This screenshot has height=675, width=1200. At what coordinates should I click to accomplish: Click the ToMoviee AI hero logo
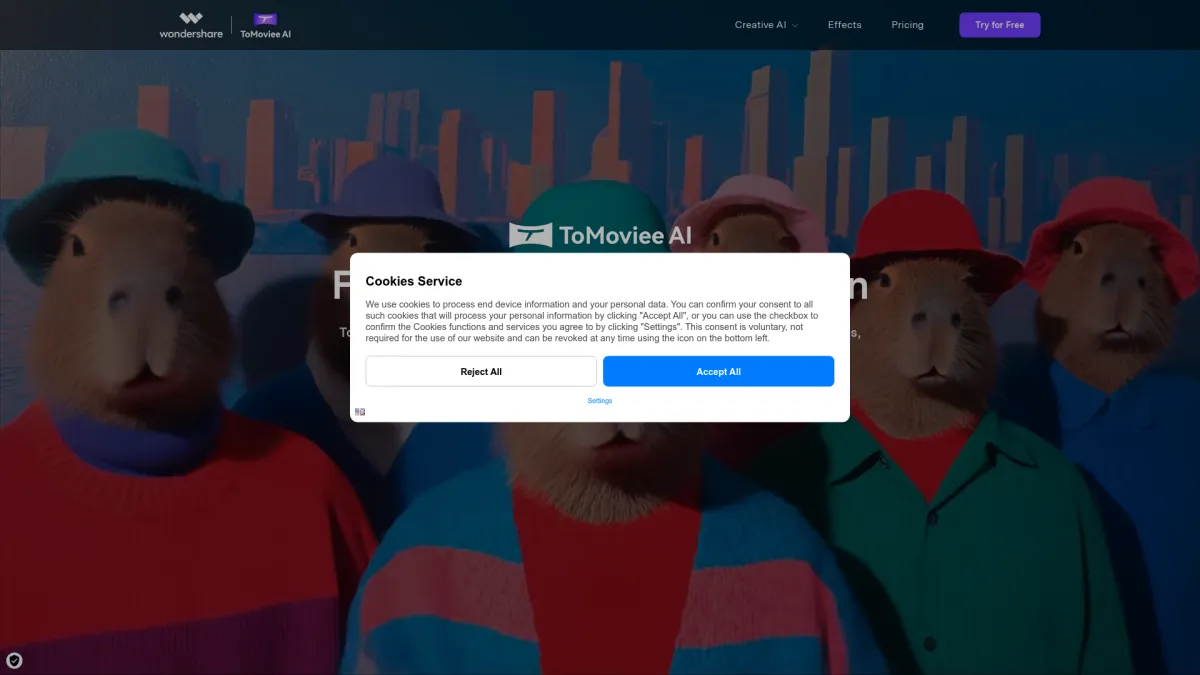pos(600,236)
